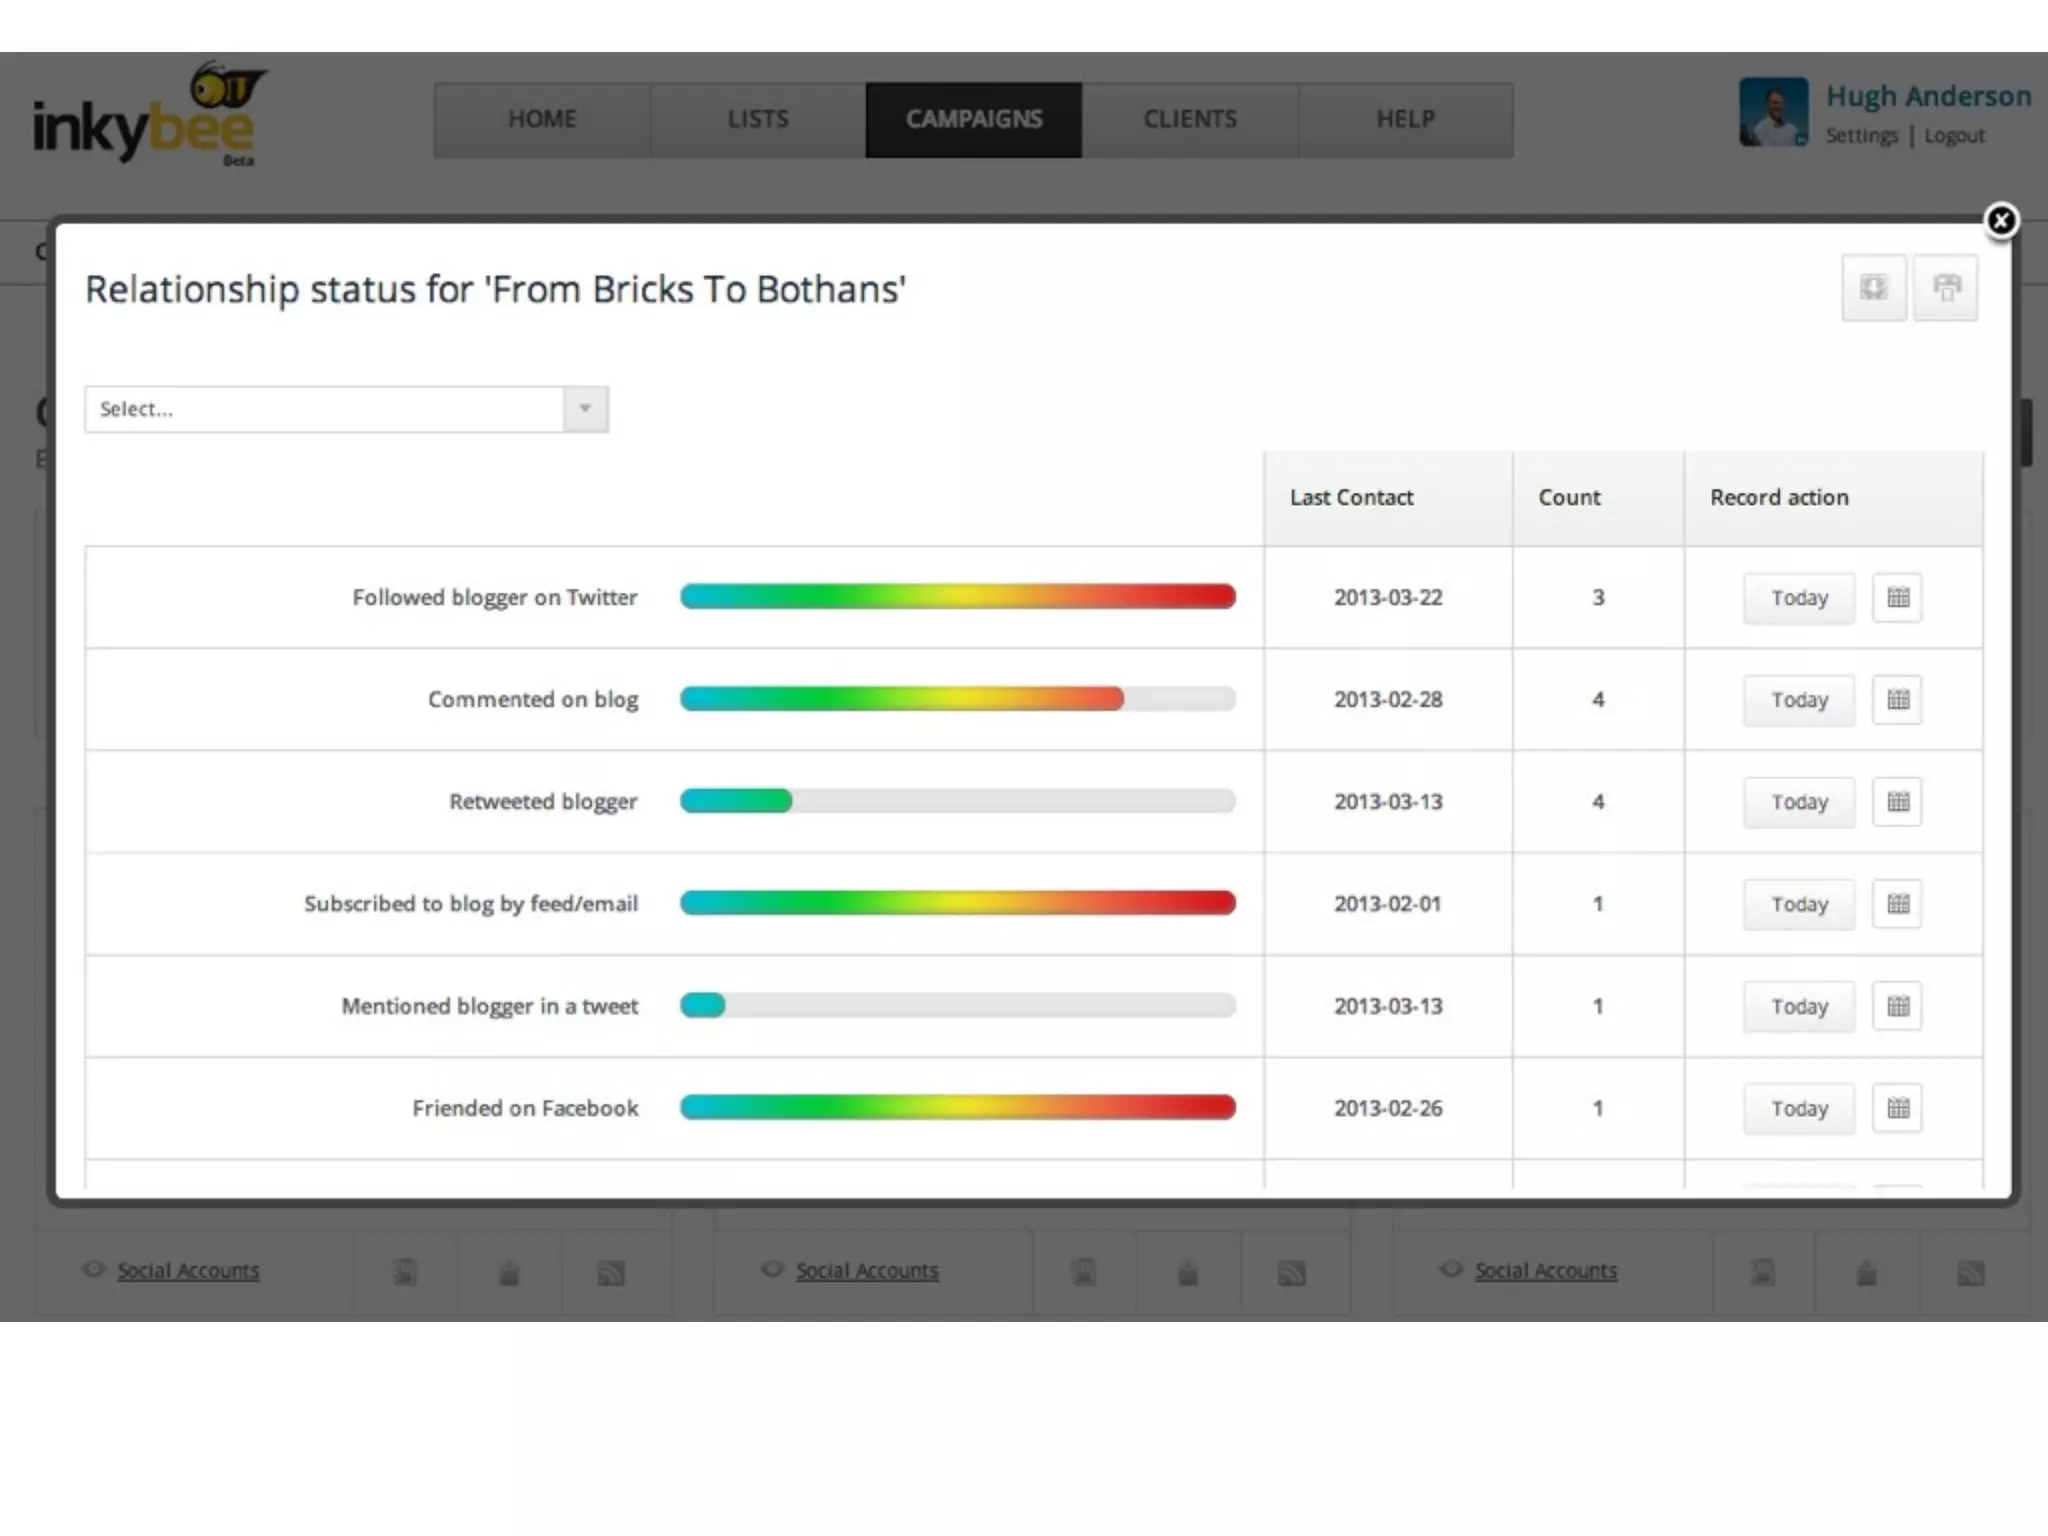The width and height of the screenshot is (2048, 1536).
Task: Open calendar picker for Friended on Facebook
Action: (1897, 1108)
